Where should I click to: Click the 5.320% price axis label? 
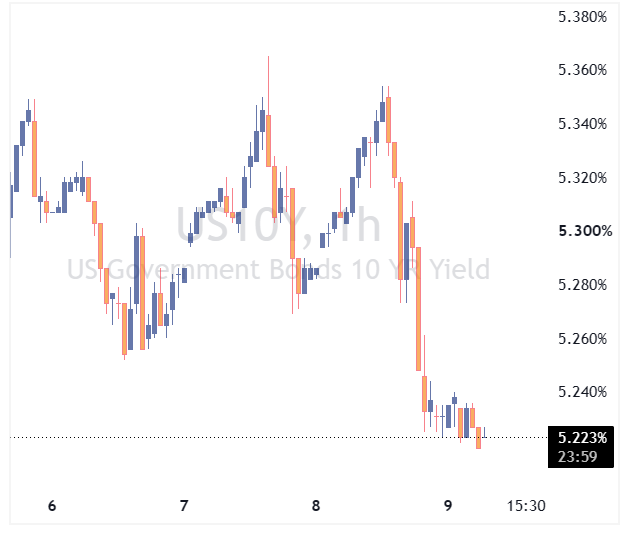[x=582, y=178]
